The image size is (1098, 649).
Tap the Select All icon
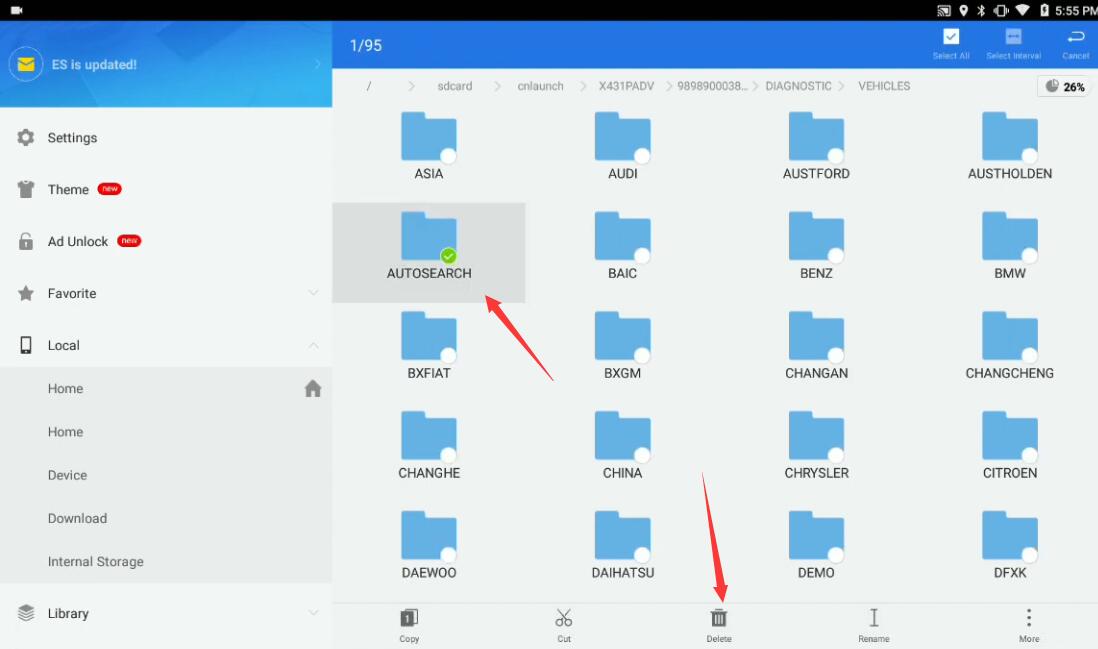[x=951, y=42]
